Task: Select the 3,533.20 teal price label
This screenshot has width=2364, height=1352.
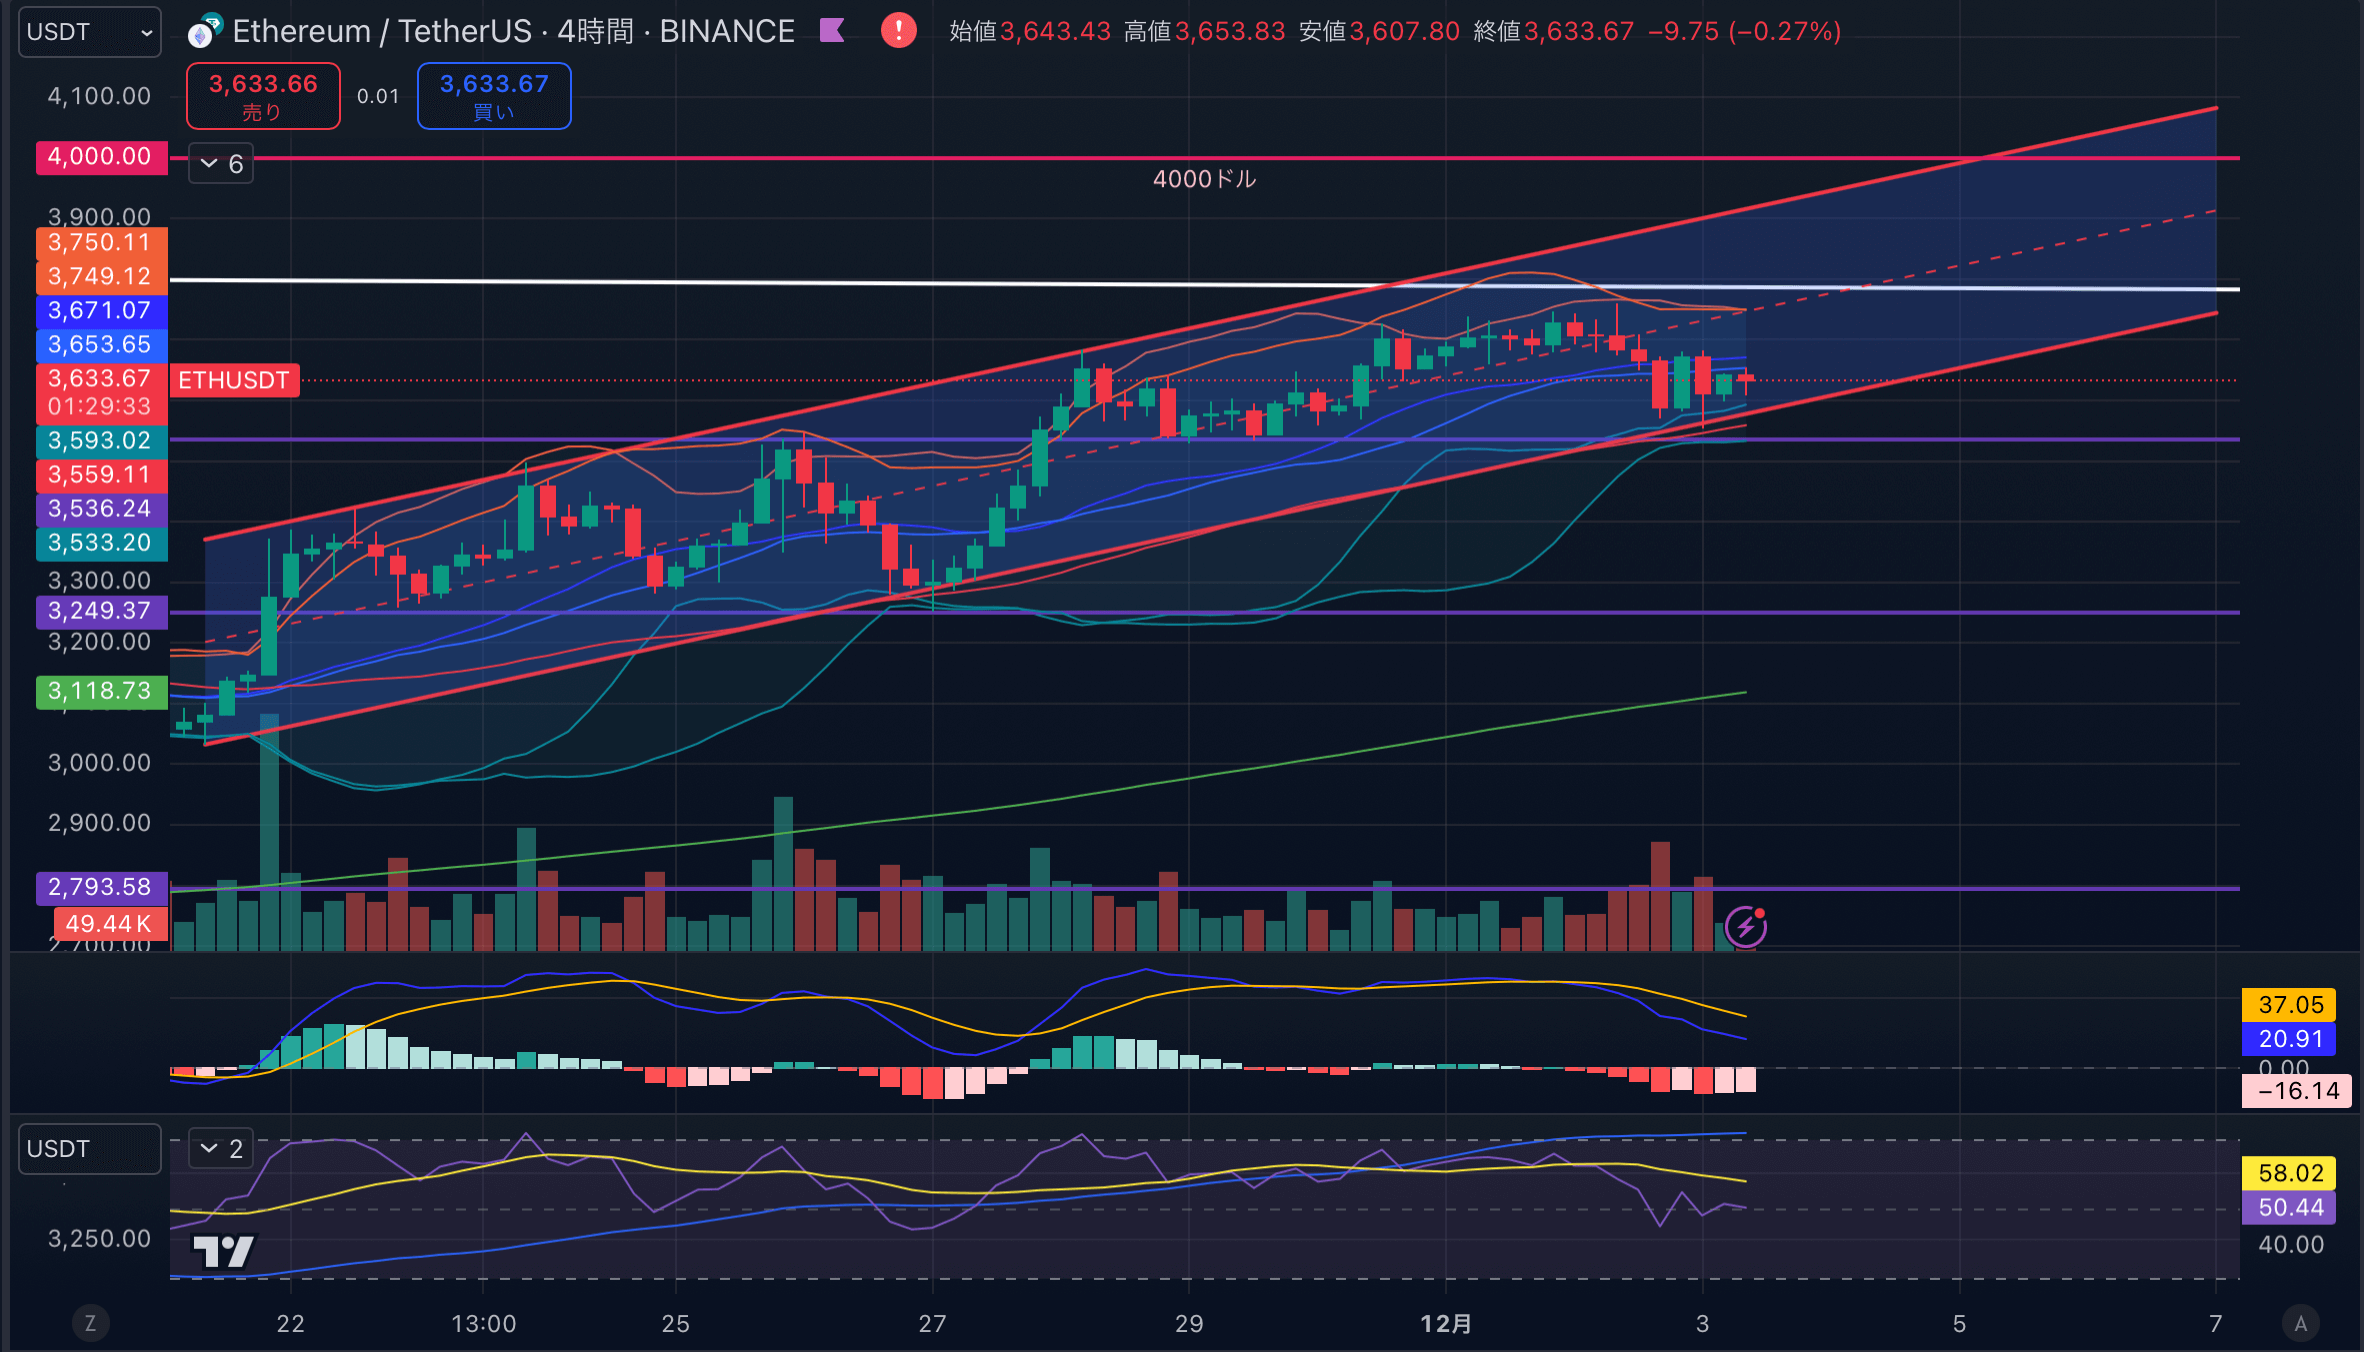Action: click(x=100, y=543)
